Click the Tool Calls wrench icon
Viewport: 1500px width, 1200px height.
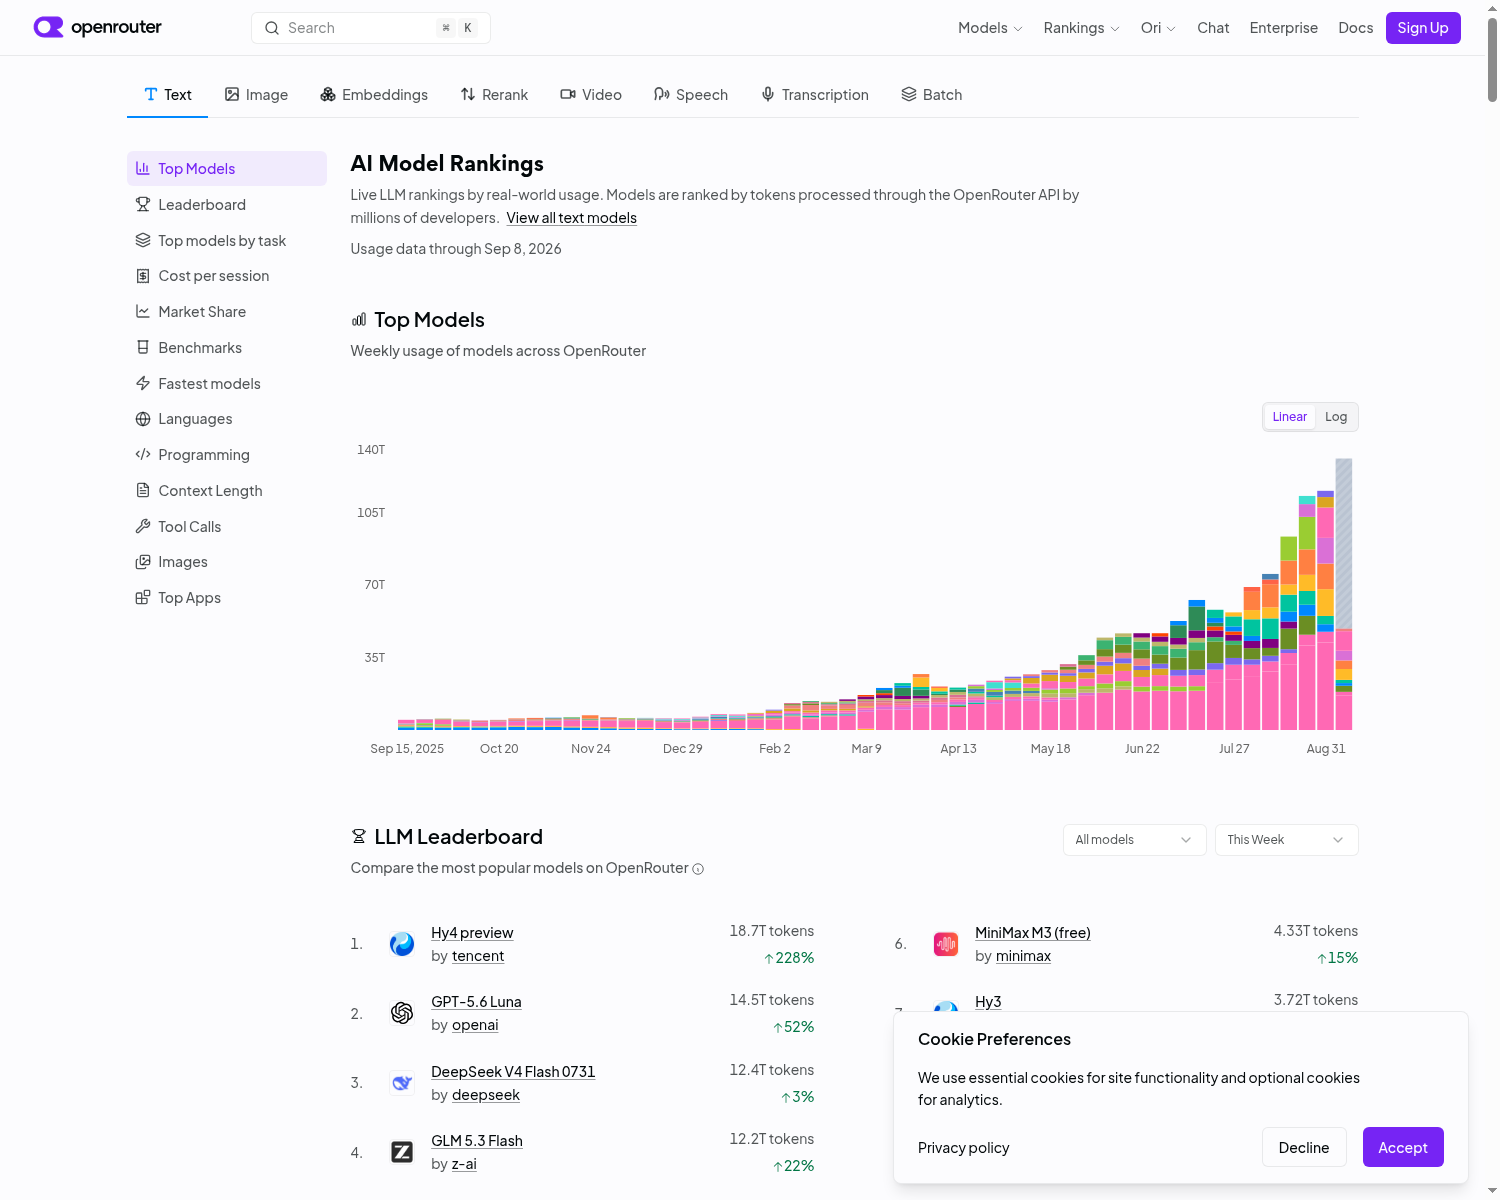click(x=143, y=526)
